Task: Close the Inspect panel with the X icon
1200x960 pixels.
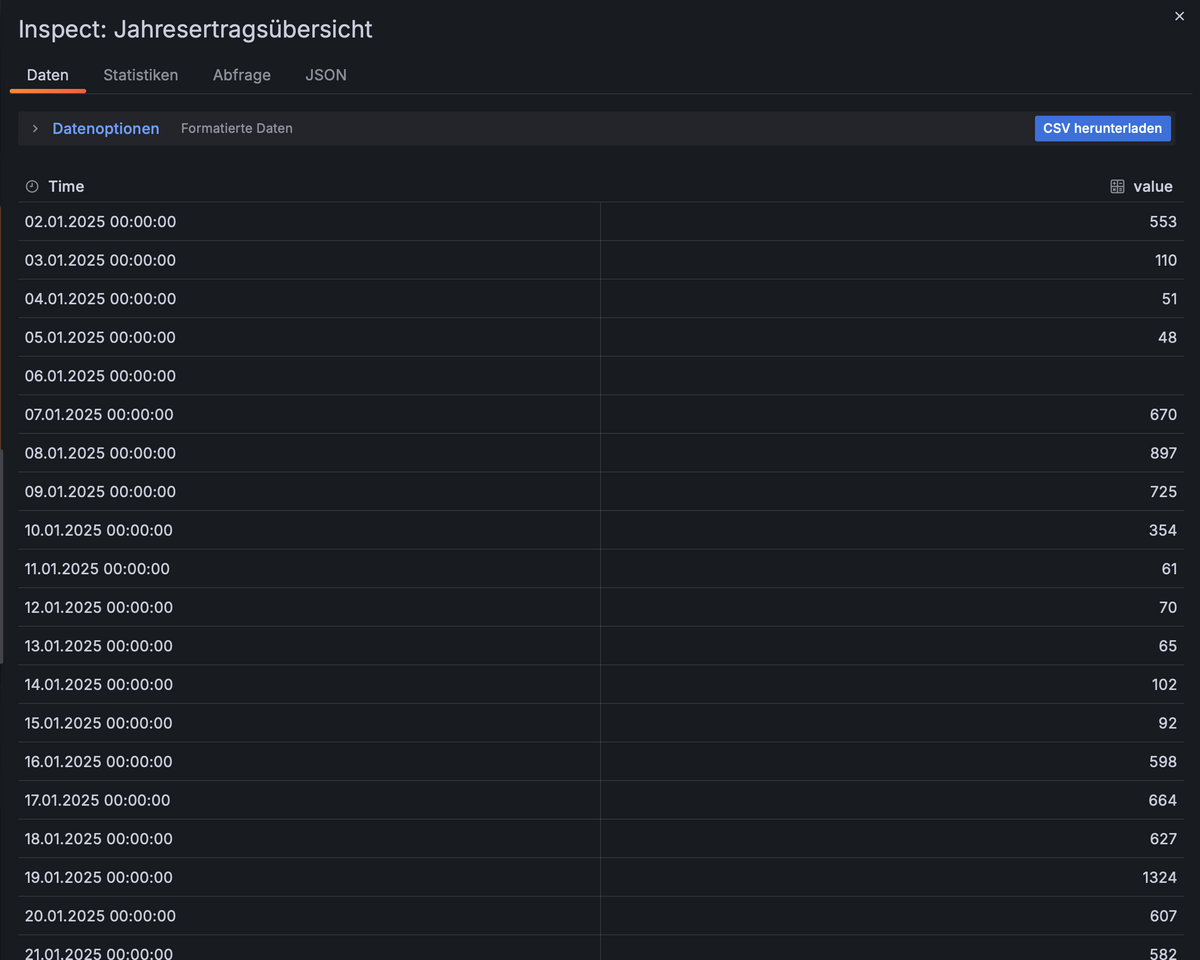Action: click(x=1179, y=16)
